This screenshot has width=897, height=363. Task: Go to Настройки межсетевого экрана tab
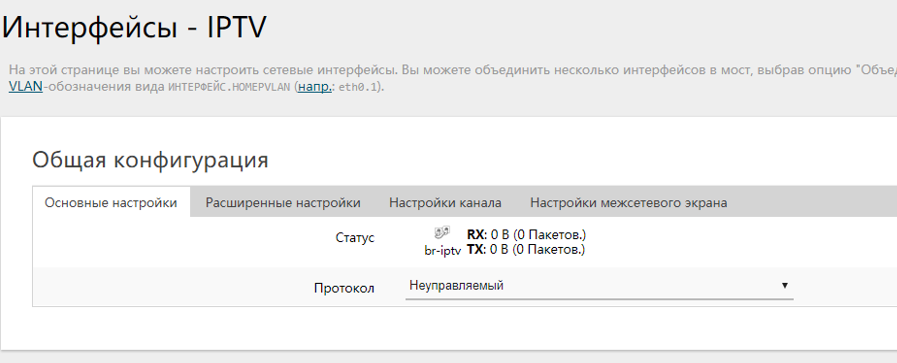tap(629, 202)
